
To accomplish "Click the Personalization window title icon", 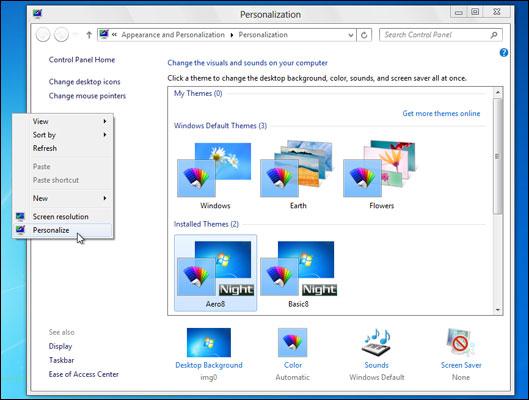I will coord(37,14).
